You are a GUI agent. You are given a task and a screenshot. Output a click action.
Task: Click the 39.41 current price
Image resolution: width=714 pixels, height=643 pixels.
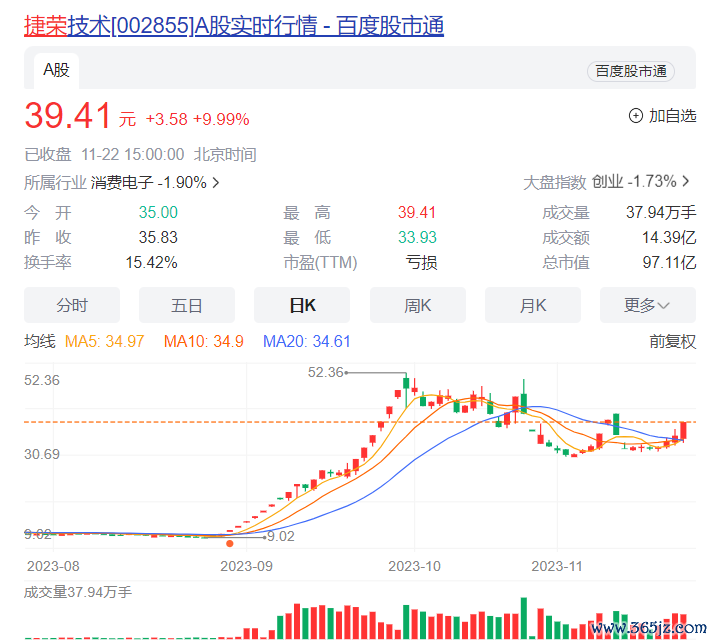pyautogui.click(x=67, y=116)
